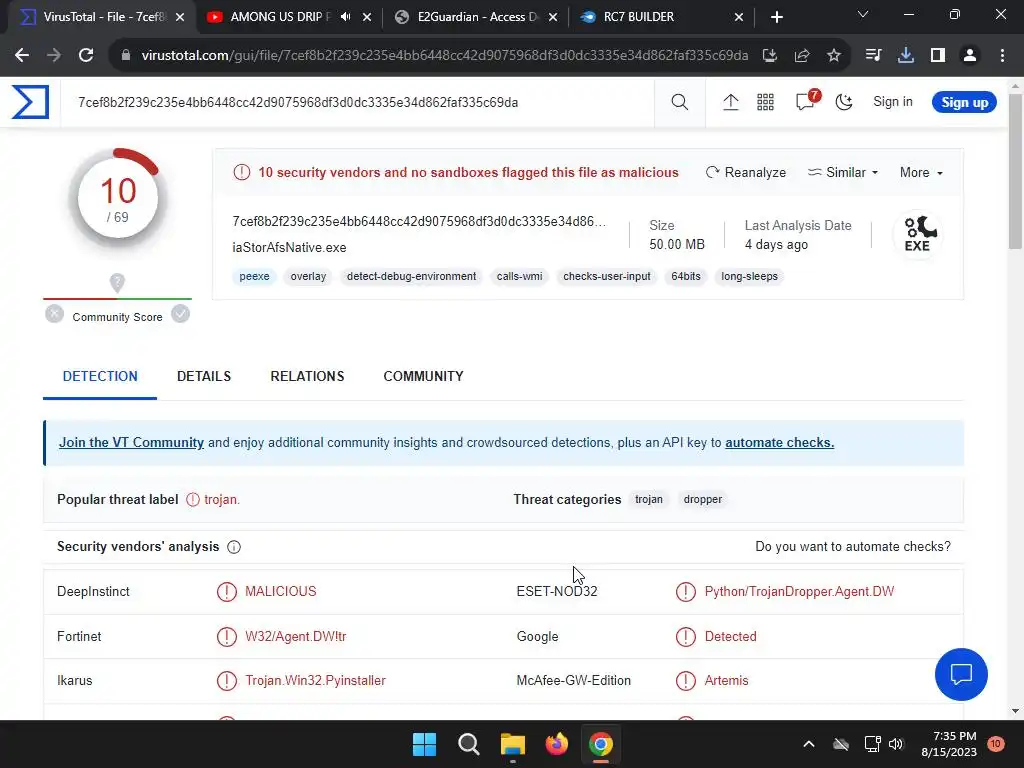Click the share page icon in address bar
Viewport: 1024px width, 768px height.
[x=802, y=56]
